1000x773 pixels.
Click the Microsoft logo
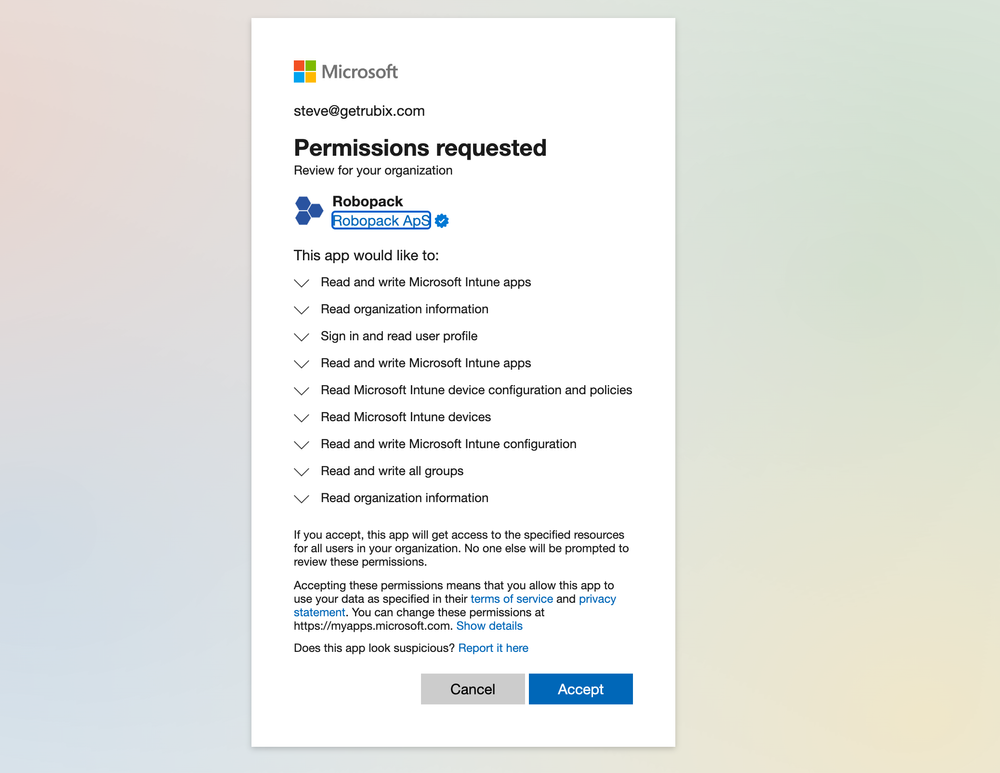[345, 72]
